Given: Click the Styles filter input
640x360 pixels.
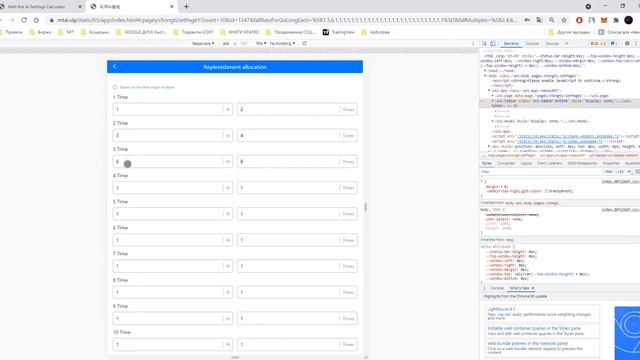Looking at the screenshot, I should tap(541, 172).
